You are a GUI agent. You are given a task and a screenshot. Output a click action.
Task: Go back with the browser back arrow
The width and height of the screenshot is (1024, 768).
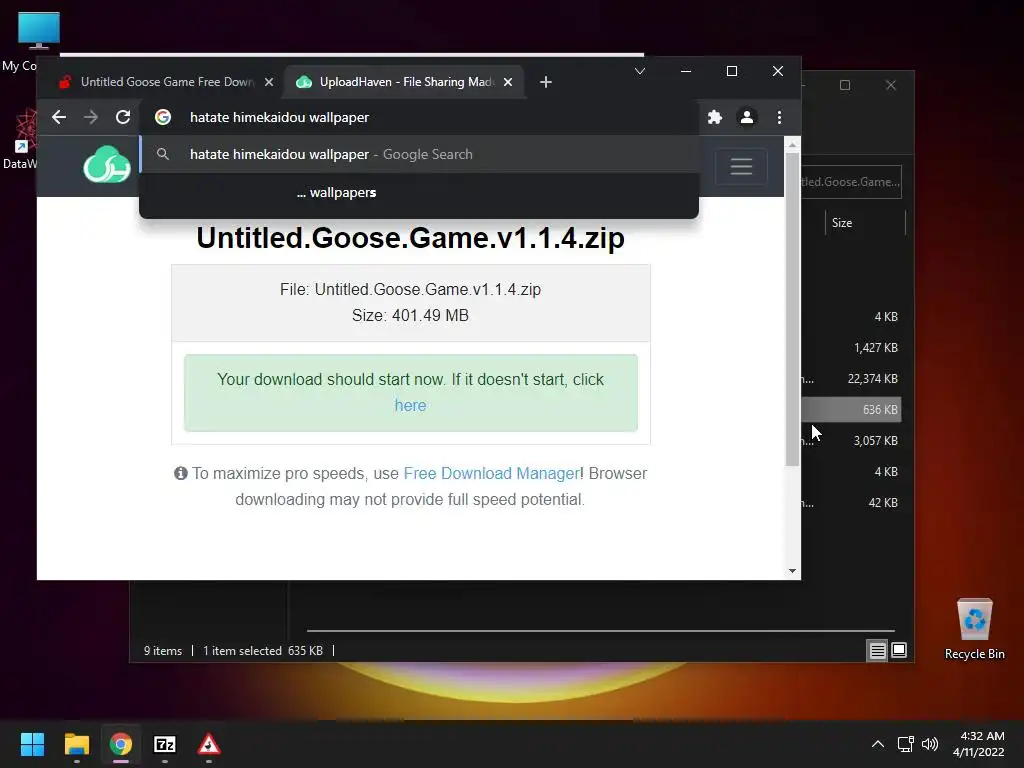coord(59,117)
